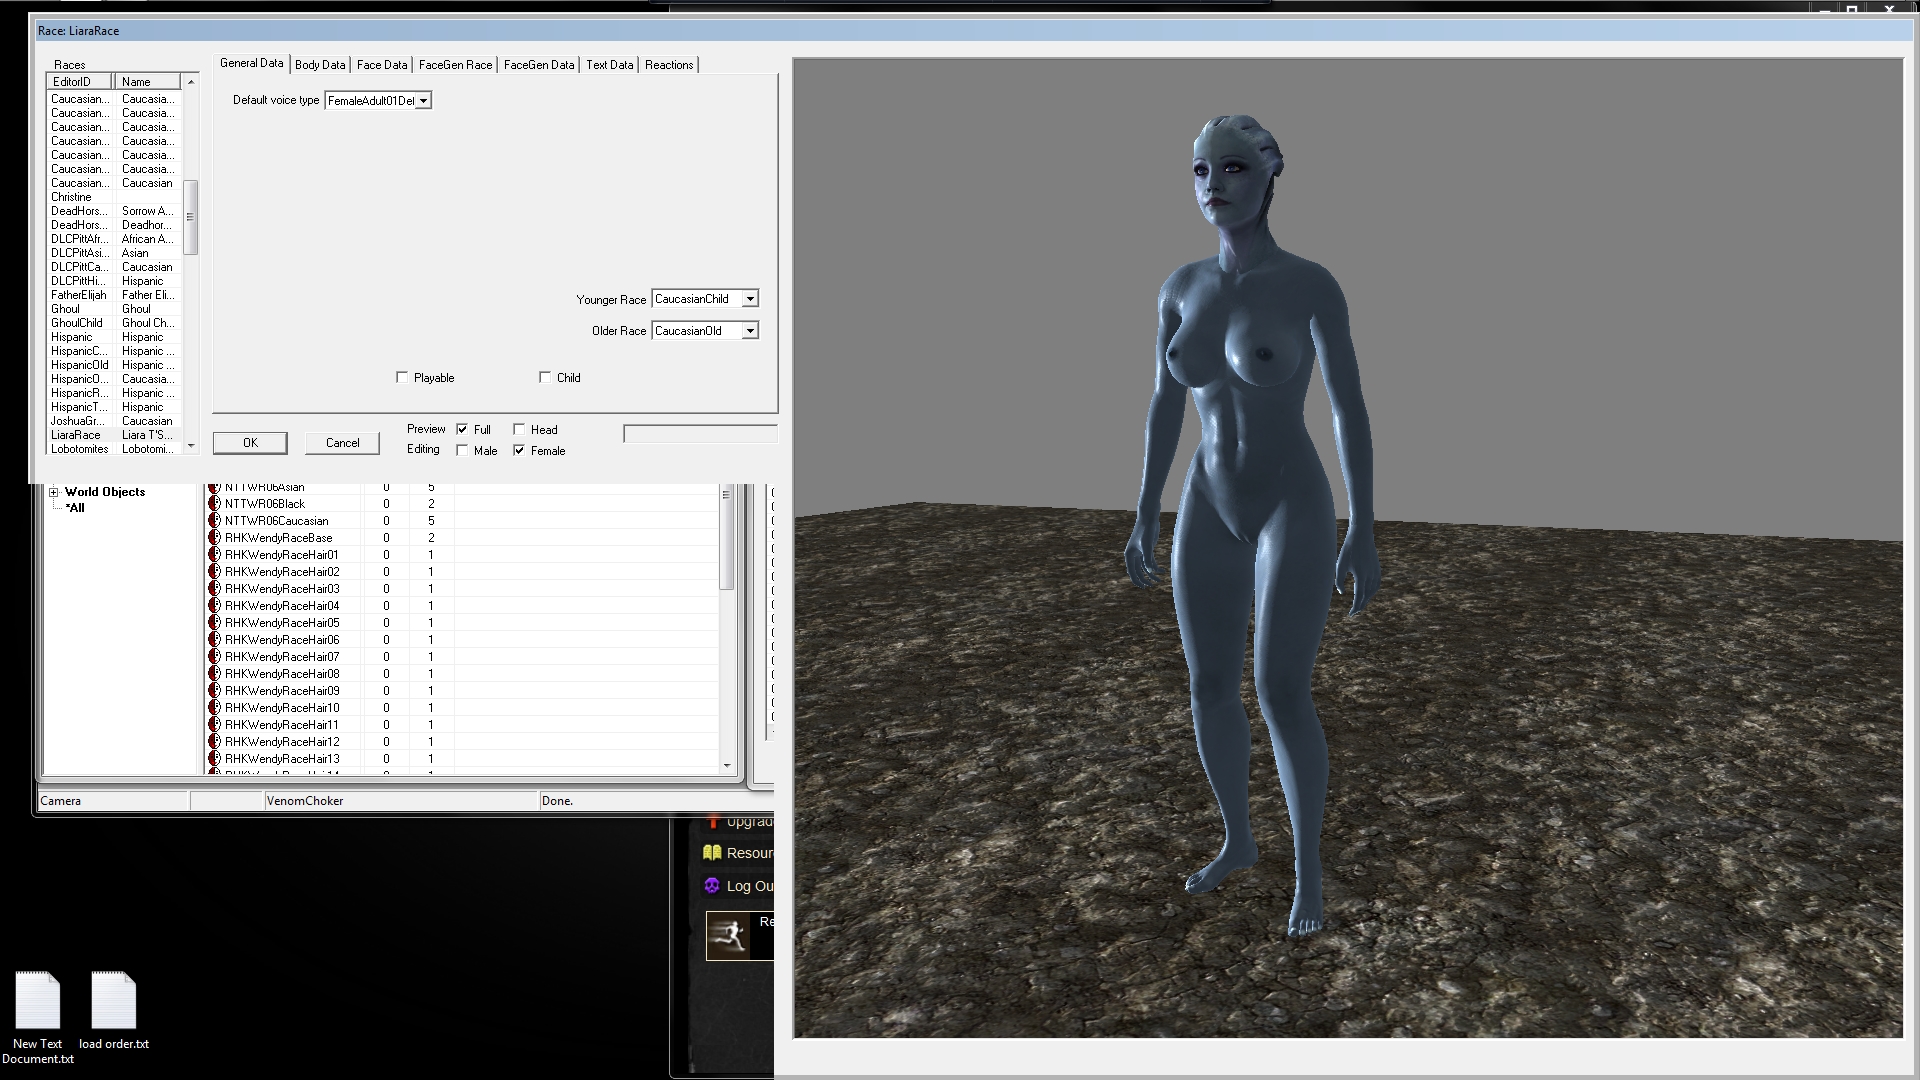Viewport: 1920px width, 1080px height.
Task: Click the Cancel button
Action: pyautogui.click(x=343, y=443)
